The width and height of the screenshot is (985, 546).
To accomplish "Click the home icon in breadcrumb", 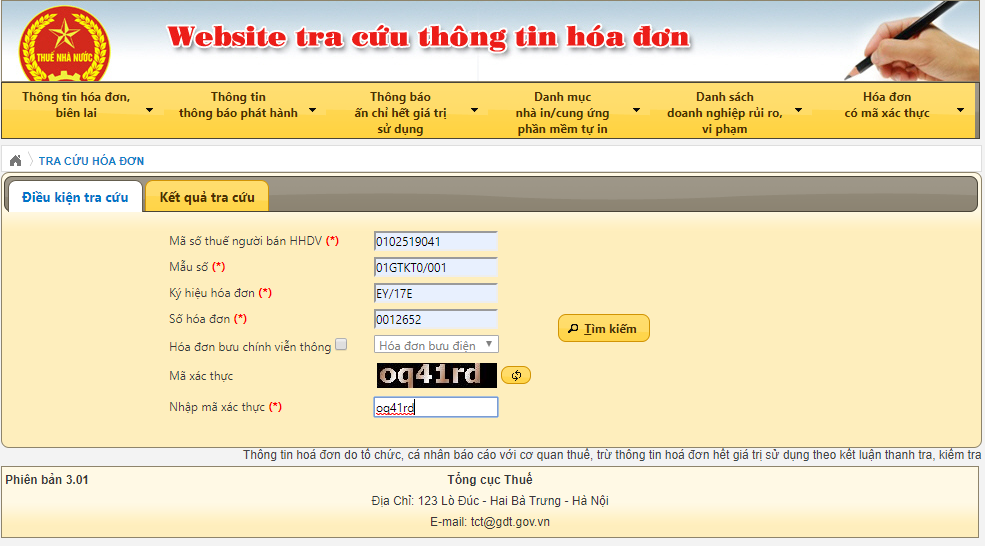I will (15, 161).
